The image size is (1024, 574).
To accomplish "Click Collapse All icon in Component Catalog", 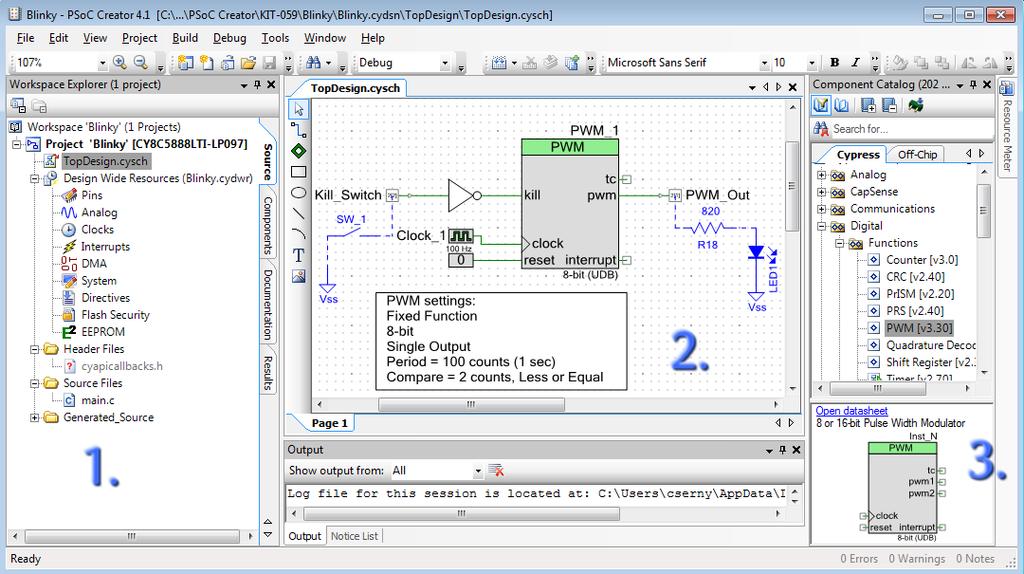I will 889,105.
